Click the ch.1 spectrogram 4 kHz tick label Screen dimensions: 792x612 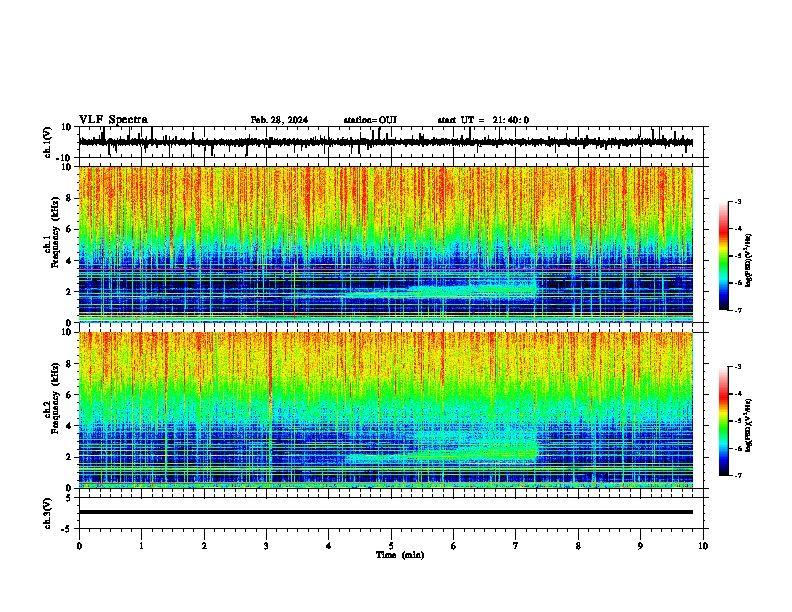click(x=69, y=261)
